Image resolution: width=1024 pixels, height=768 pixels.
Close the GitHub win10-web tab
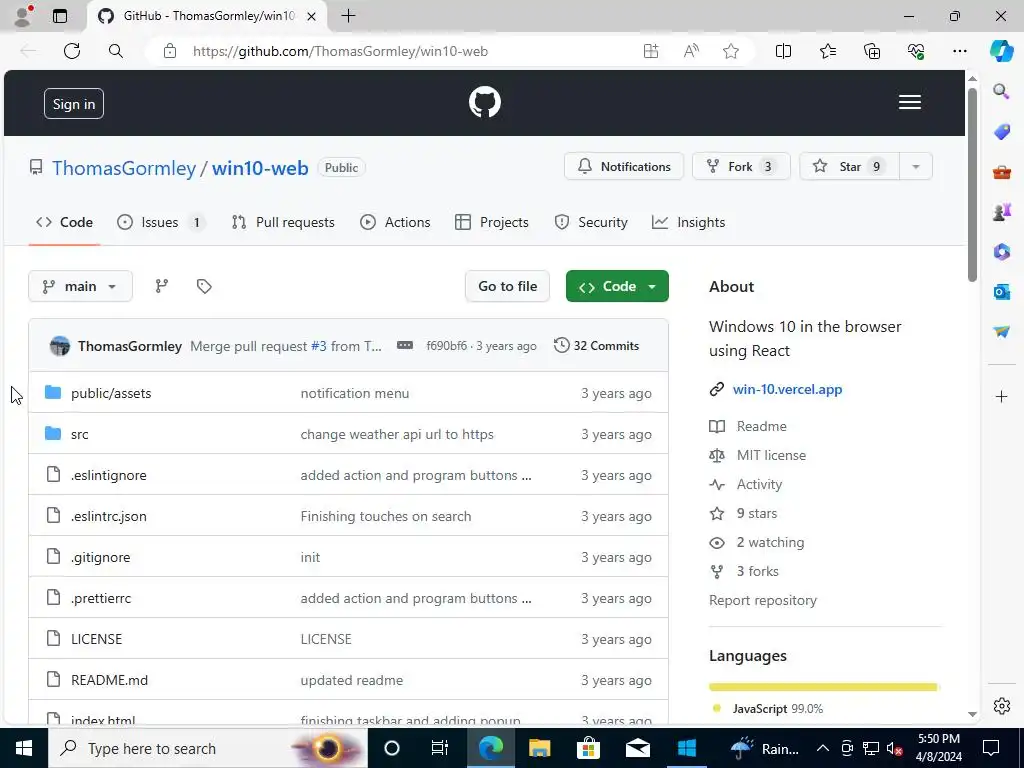tap(312, 16)
